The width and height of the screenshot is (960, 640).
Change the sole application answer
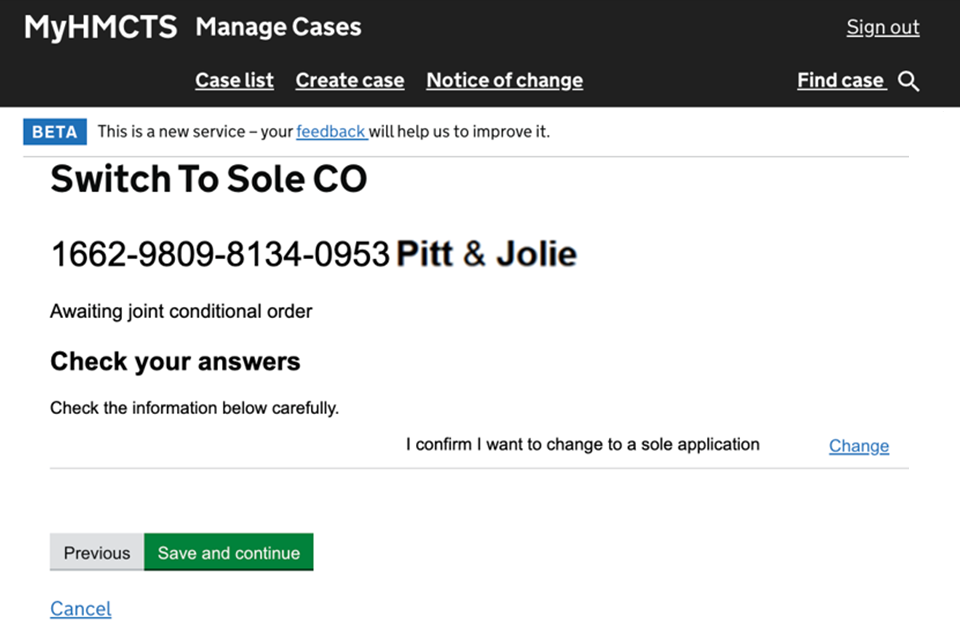(858, 446)
